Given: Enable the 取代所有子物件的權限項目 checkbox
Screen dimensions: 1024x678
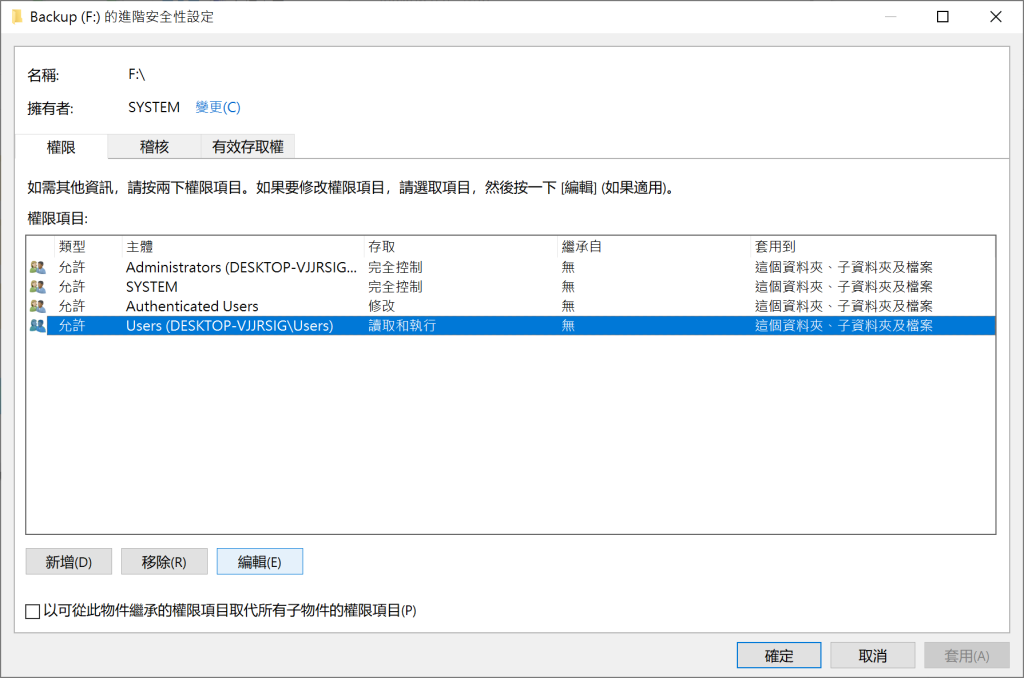Looking at the screenshot, I should pyautogui.click(x=33, y=610).
